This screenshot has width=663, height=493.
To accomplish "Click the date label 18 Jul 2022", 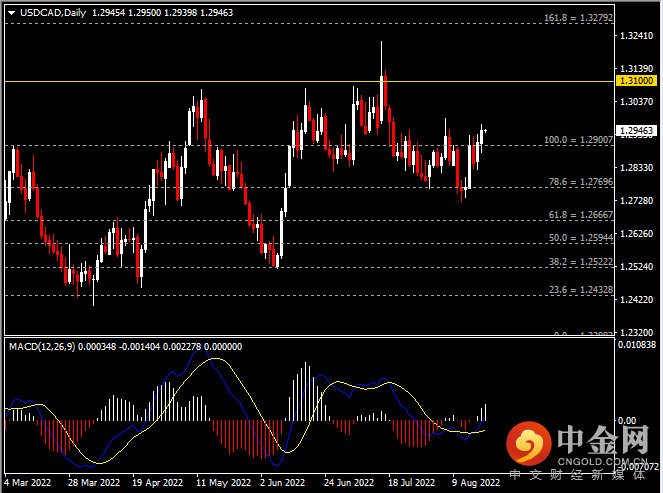I will point(411,482).
